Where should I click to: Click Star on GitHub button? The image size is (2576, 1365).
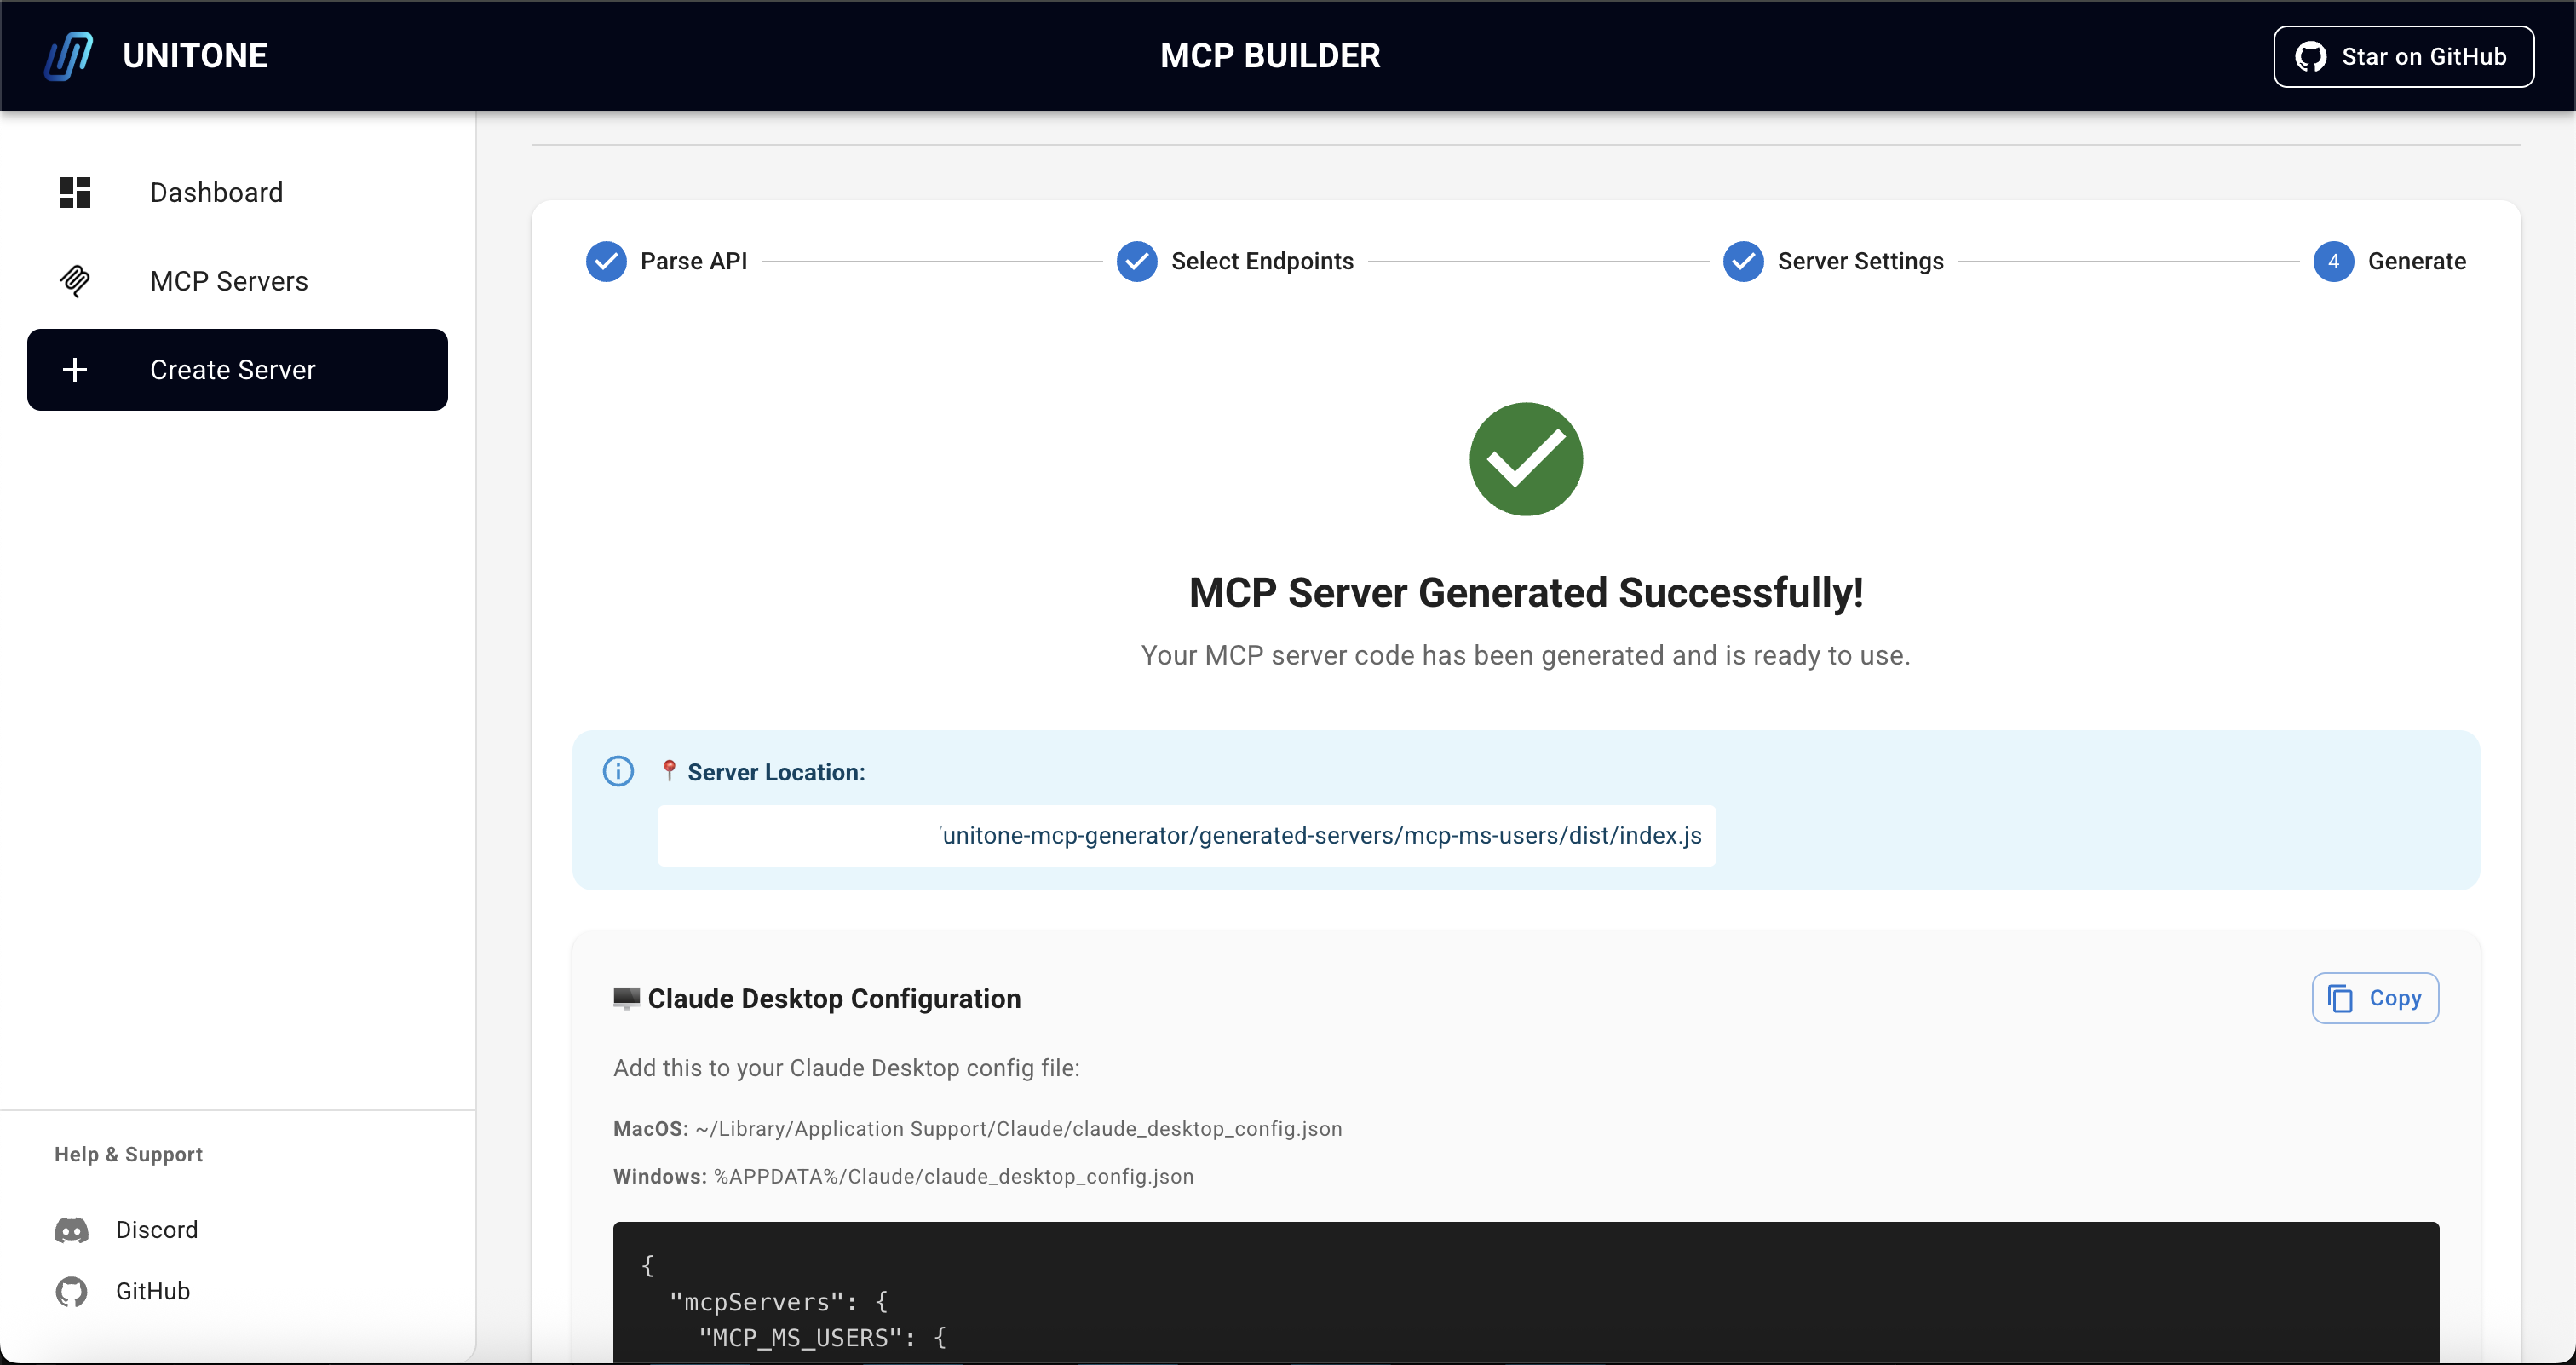pyautogui.click(x=2403, y=57)
